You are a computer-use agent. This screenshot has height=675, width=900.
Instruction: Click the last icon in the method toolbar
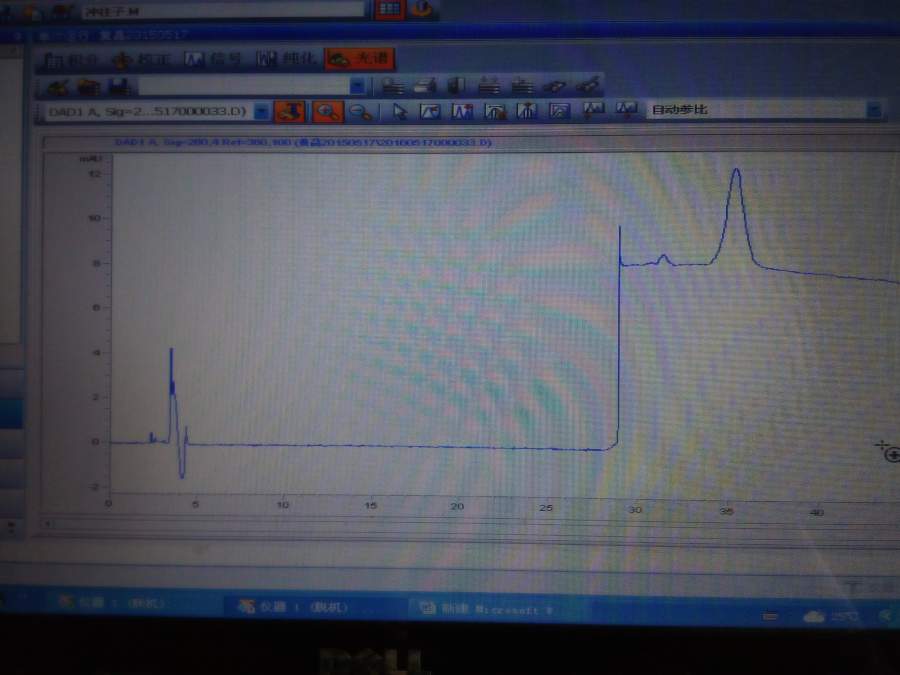588,85
